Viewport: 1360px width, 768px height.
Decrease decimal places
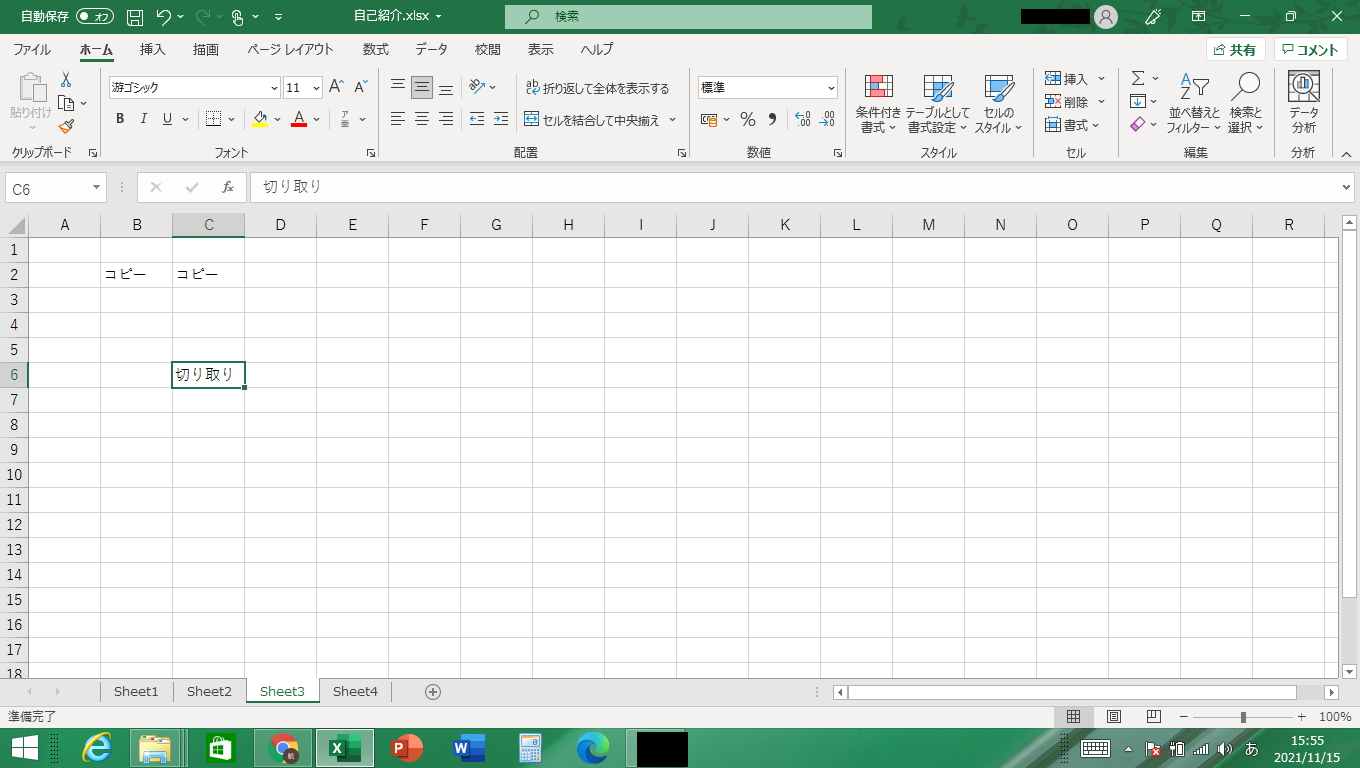[x=827, y=119]
